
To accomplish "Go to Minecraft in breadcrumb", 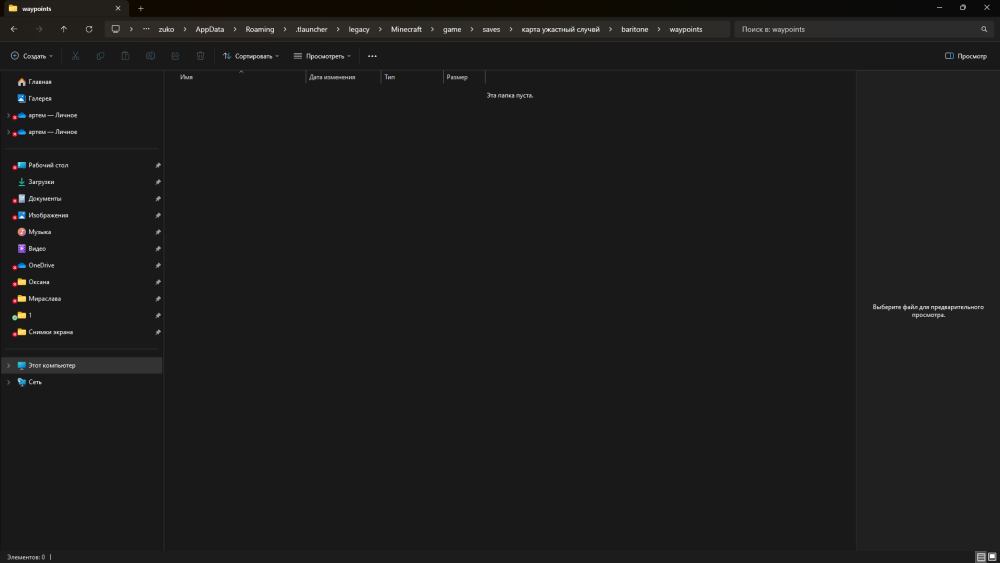I will coord(406,29).
